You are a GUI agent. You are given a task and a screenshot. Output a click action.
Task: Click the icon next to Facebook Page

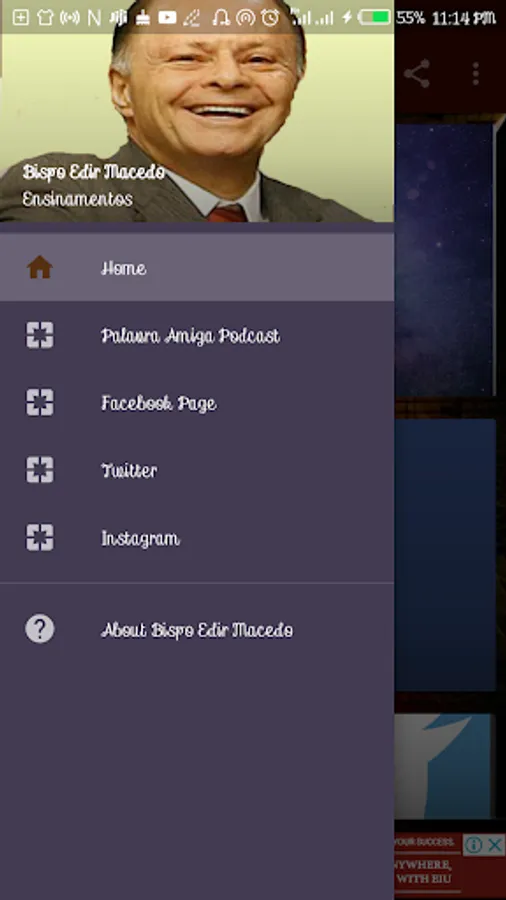click(x=40, y=402)
